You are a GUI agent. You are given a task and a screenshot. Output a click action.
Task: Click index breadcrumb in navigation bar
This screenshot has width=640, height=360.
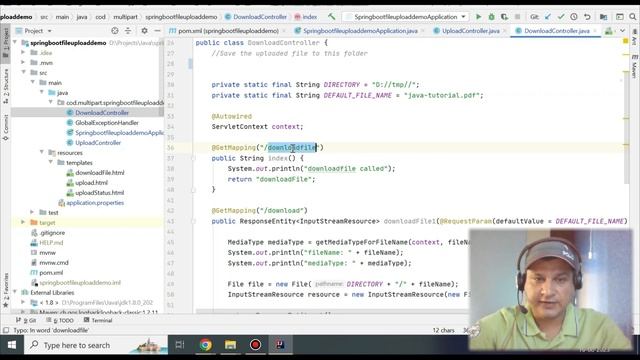pyautogui.click(x=306, y=17)
